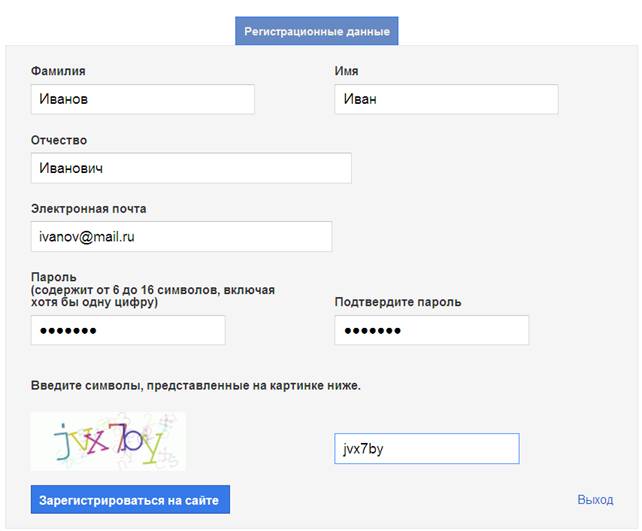Click the Пароль requirements label text
642x531 pixels.
click(x=153, y=289)
